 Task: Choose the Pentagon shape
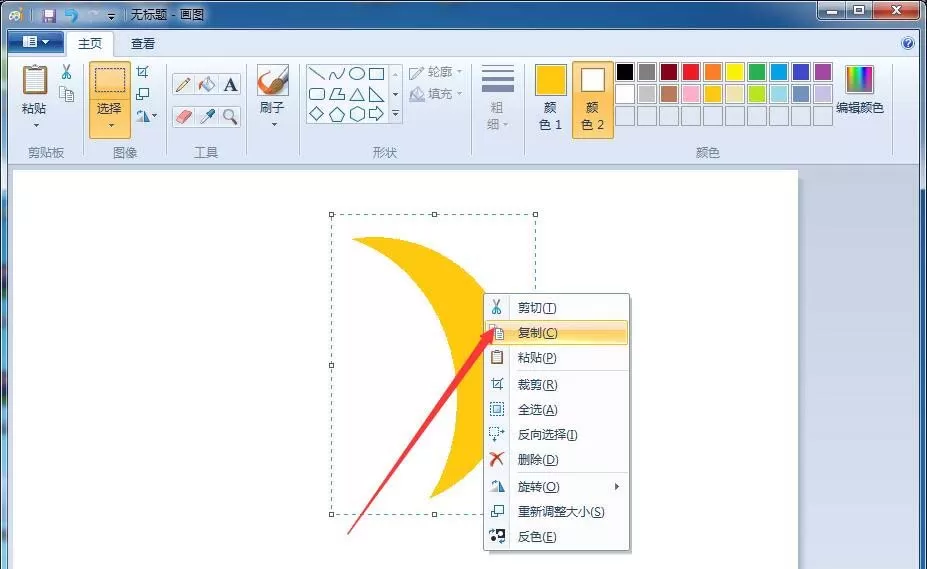(x=337, y=114)
